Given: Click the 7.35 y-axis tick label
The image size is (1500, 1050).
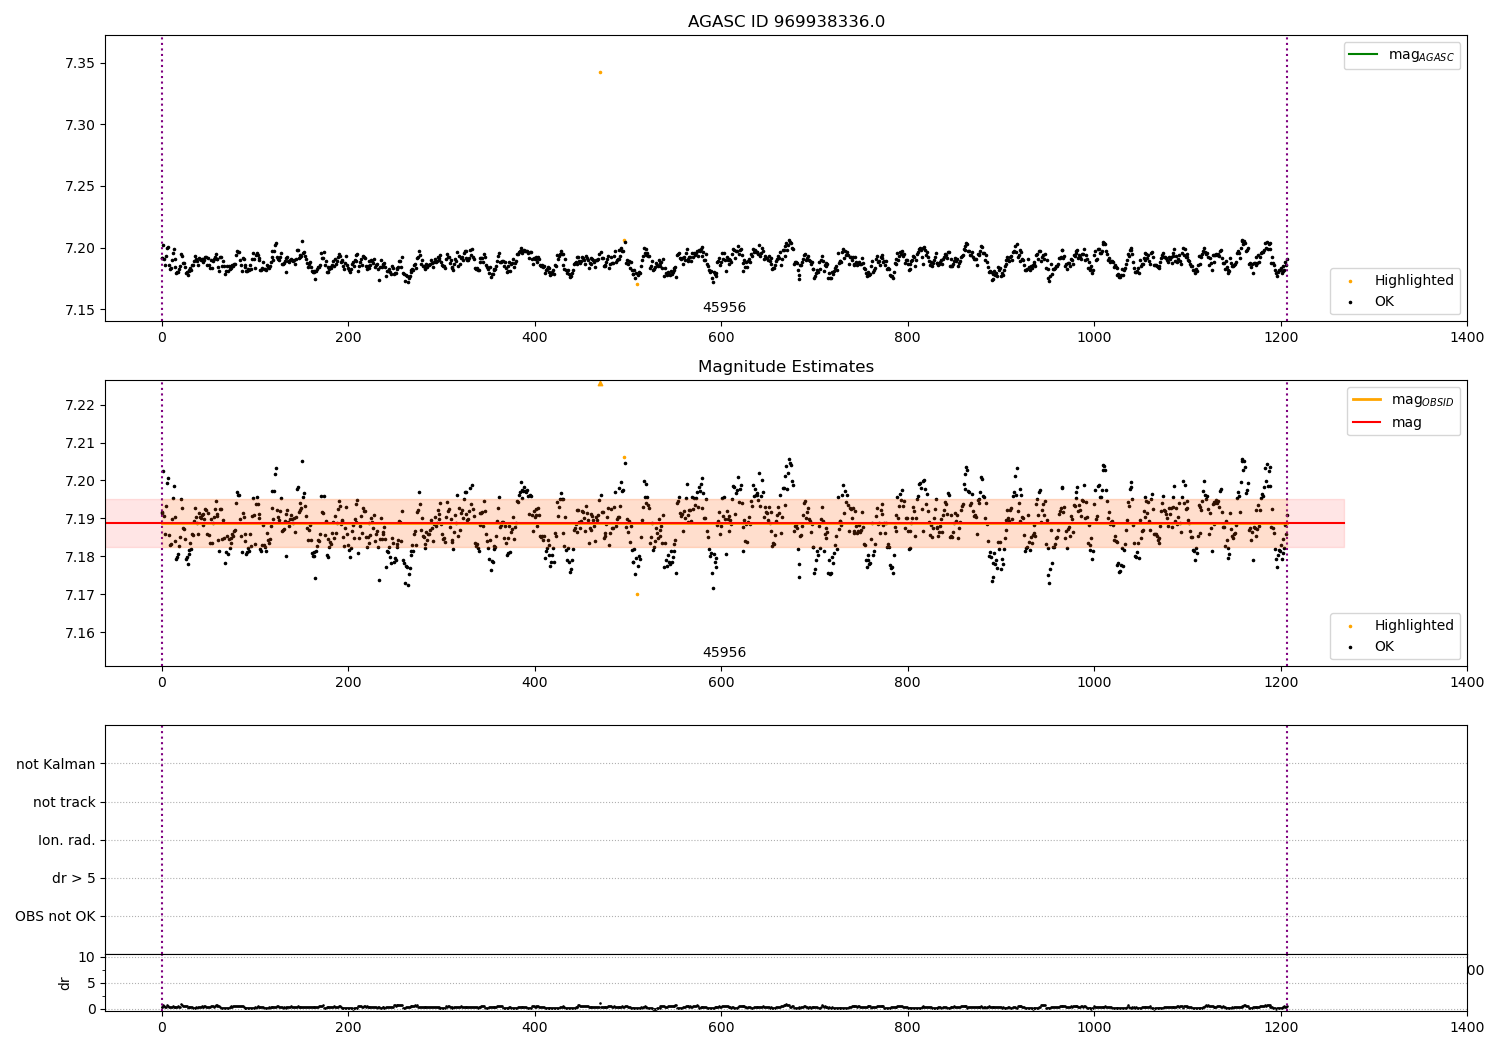Looking at the screenshot, I should (80, 64).
